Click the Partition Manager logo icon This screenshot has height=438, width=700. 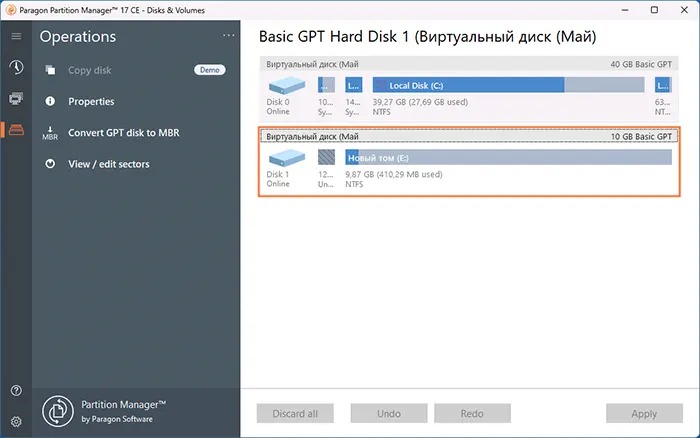(x=58, y=411)
